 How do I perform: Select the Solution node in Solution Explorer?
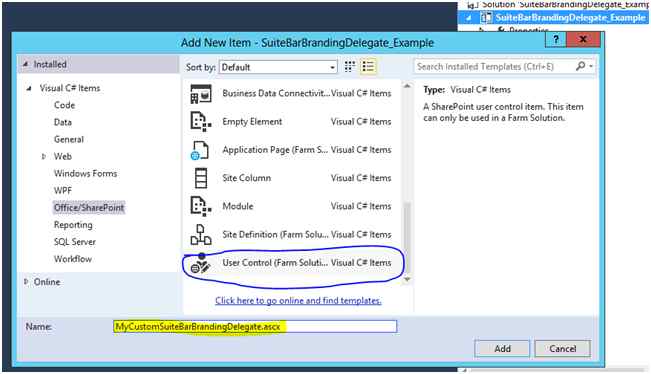(565, 5)
